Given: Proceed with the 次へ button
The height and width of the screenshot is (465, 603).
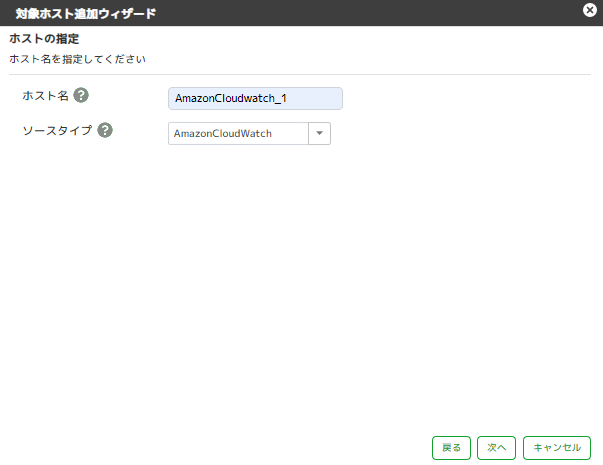Looking at the screenshot, I should 496,448.
